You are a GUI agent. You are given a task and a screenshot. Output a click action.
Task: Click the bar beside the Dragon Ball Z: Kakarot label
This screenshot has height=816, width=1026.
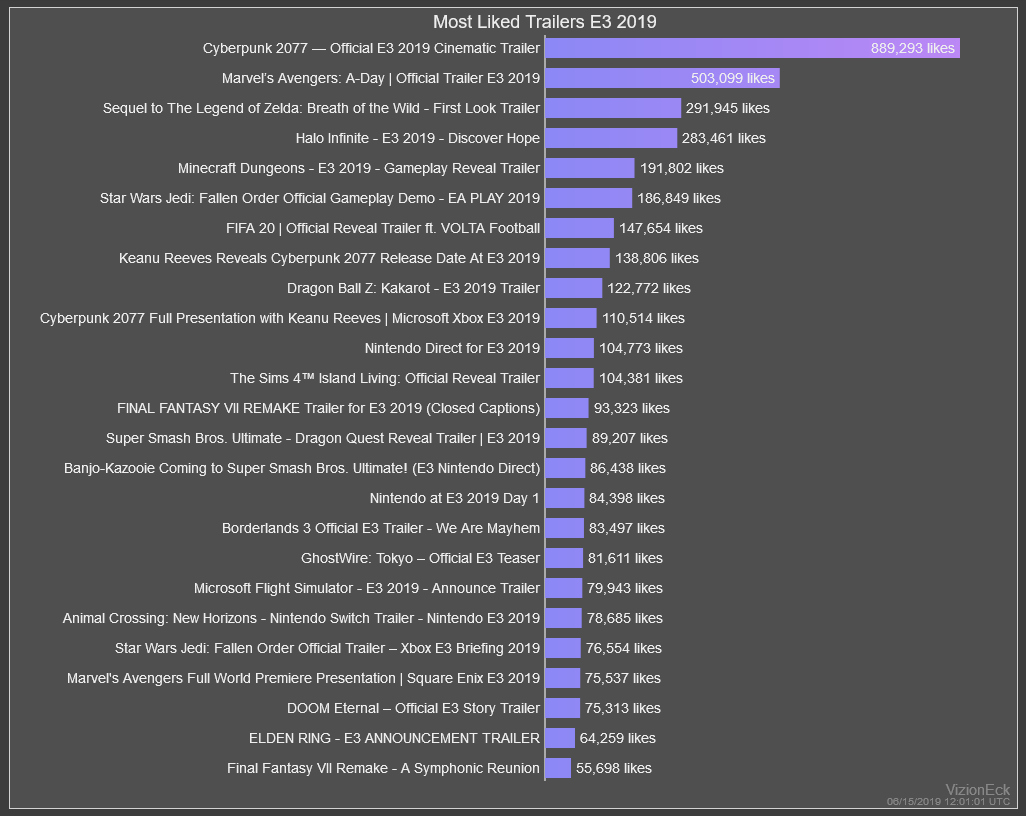574,288
